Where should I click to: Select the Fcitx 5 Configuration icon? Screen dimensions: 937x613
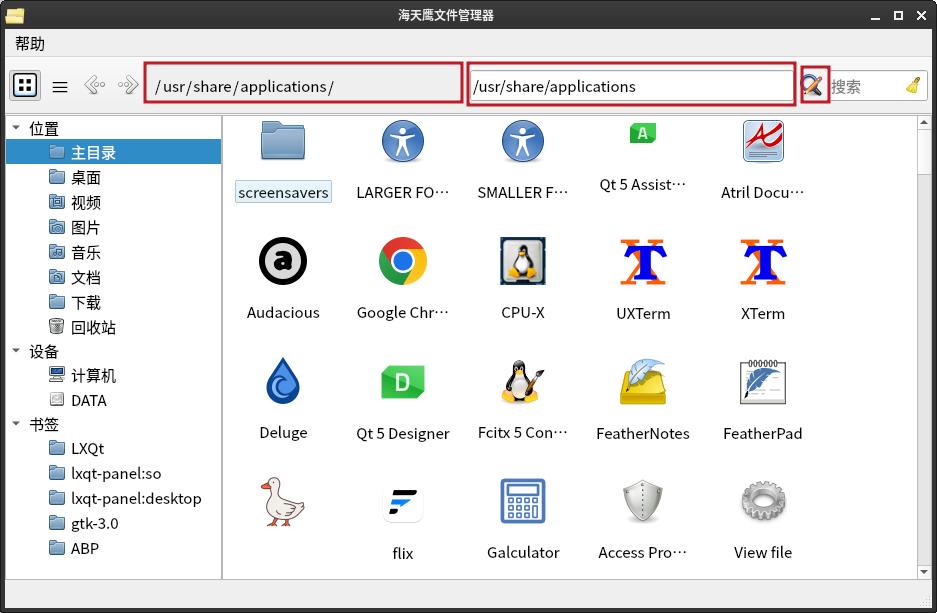[523, 381]
